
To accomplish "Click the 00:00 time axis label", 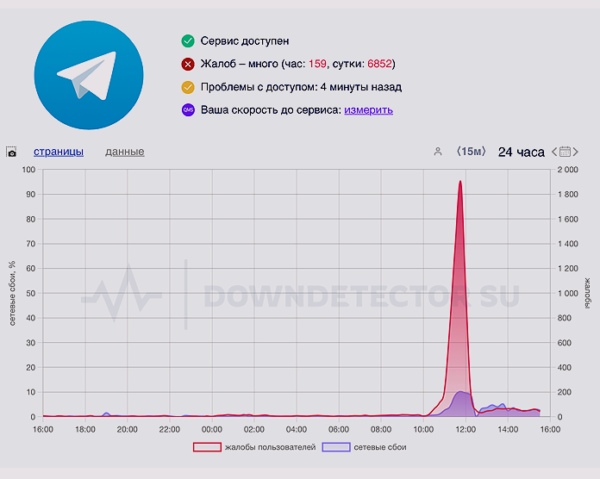I will [x=212, y=429].
